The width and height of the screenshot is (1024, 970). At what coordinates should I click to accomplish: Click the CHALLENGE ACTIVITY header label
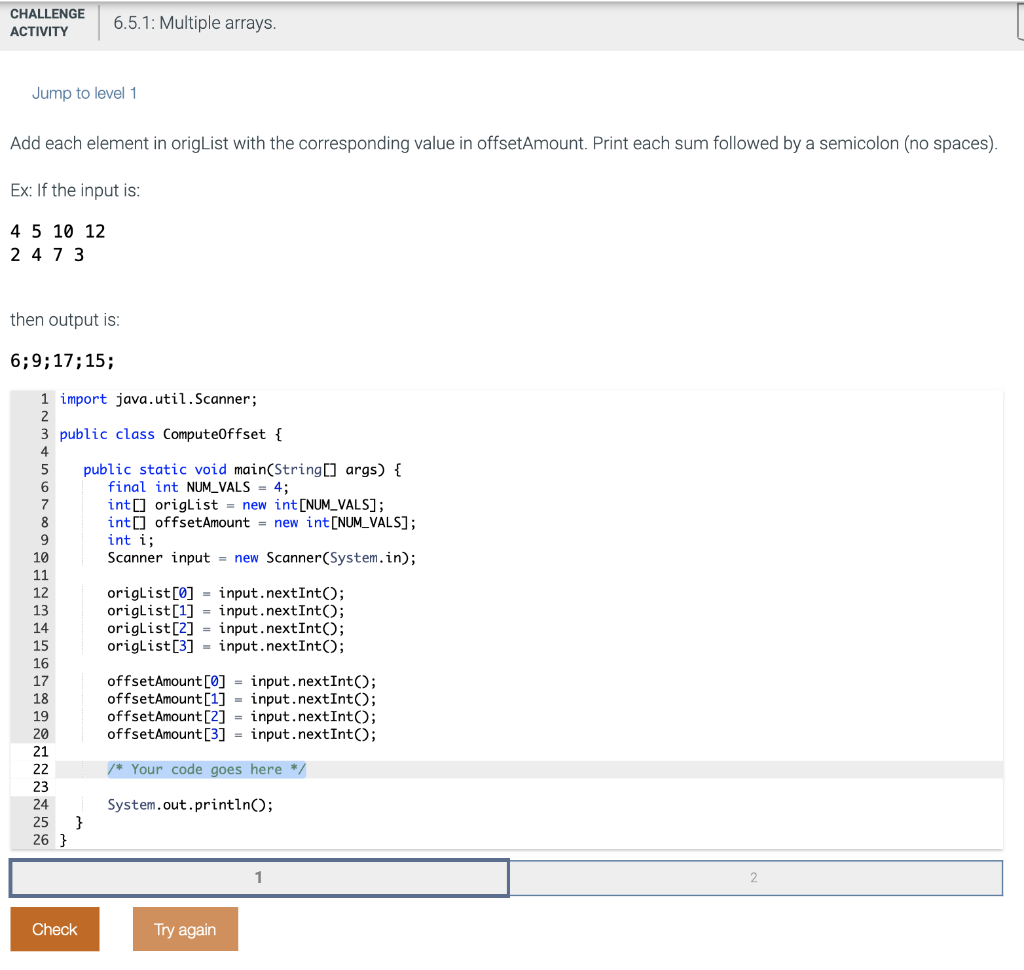[46, 22]
